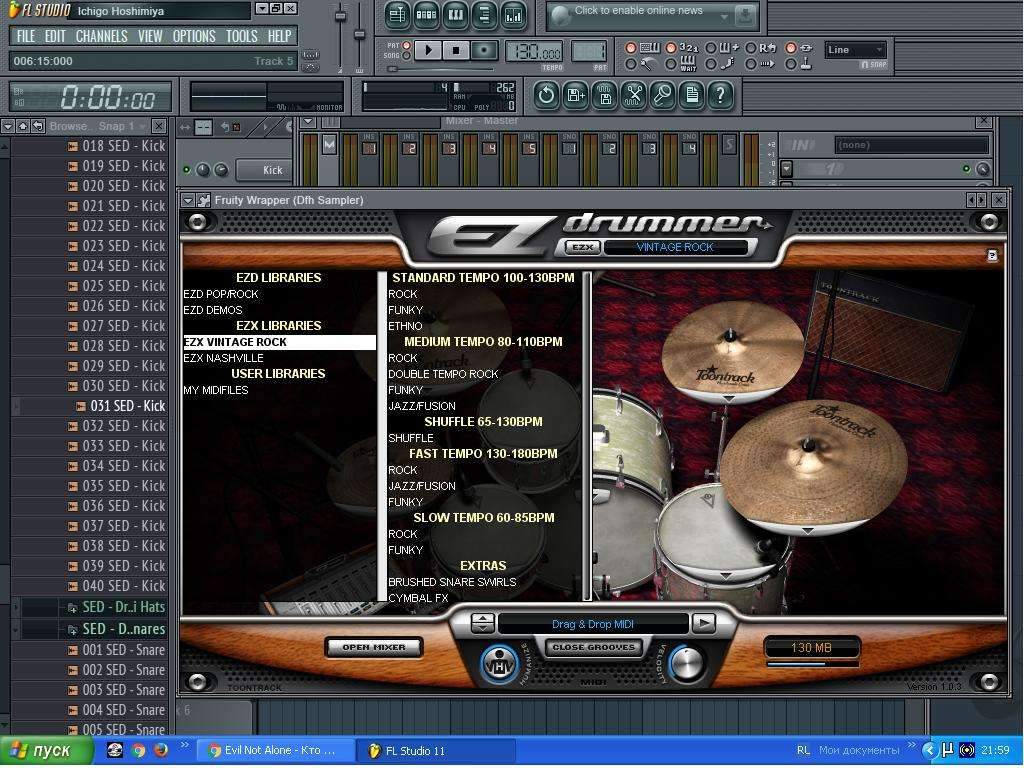Open the Piano roll view icon

(455, 15)
